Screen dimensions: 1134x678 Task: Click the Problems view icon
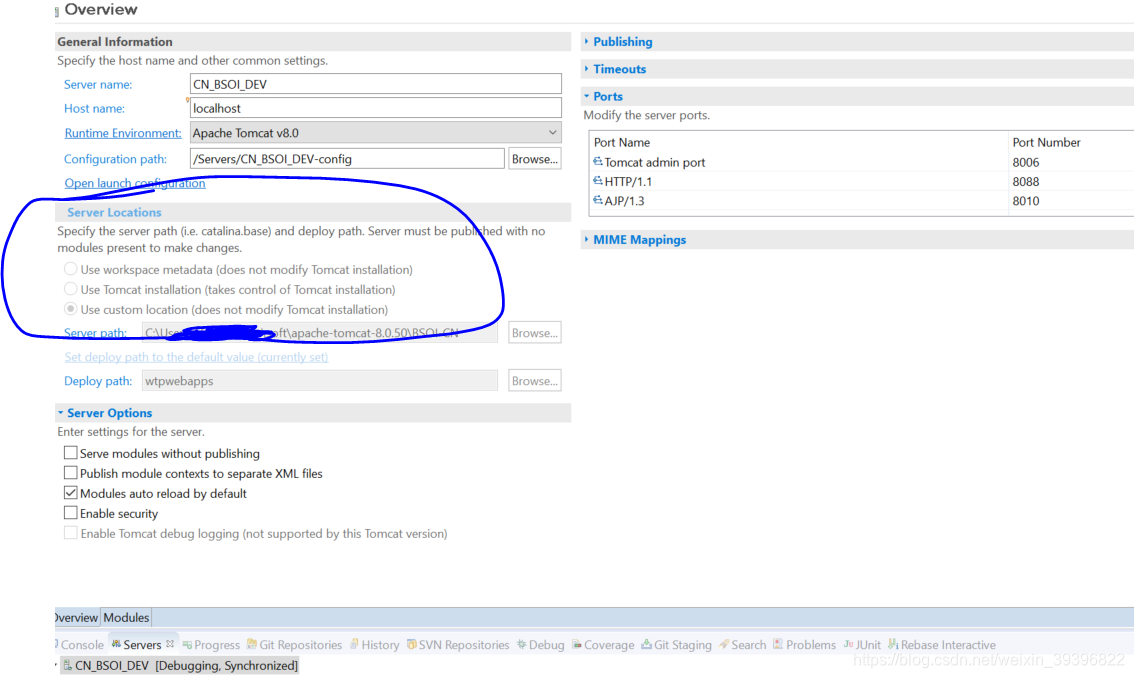pos(778,644)
